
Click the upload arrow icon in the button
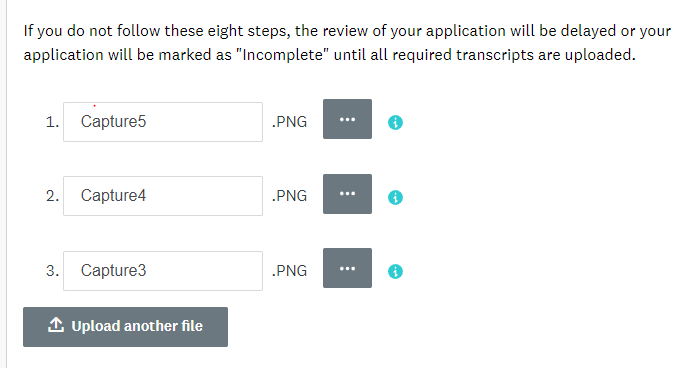(x=56, y=325)
